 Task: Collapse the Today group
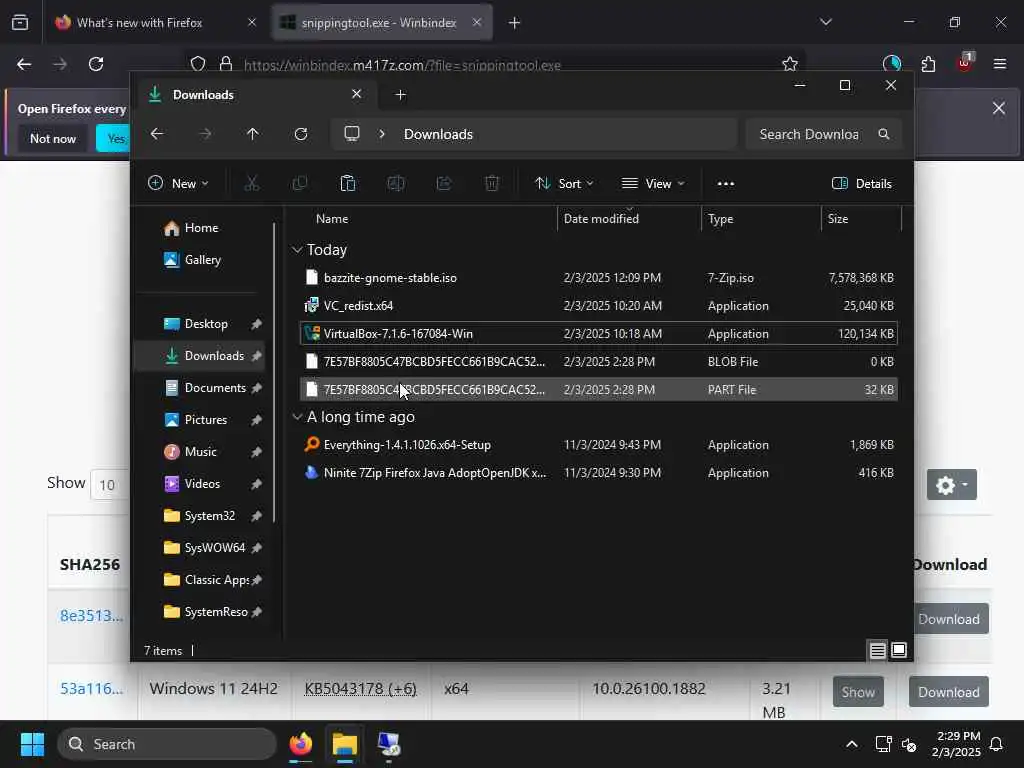[x=297, y=249]
